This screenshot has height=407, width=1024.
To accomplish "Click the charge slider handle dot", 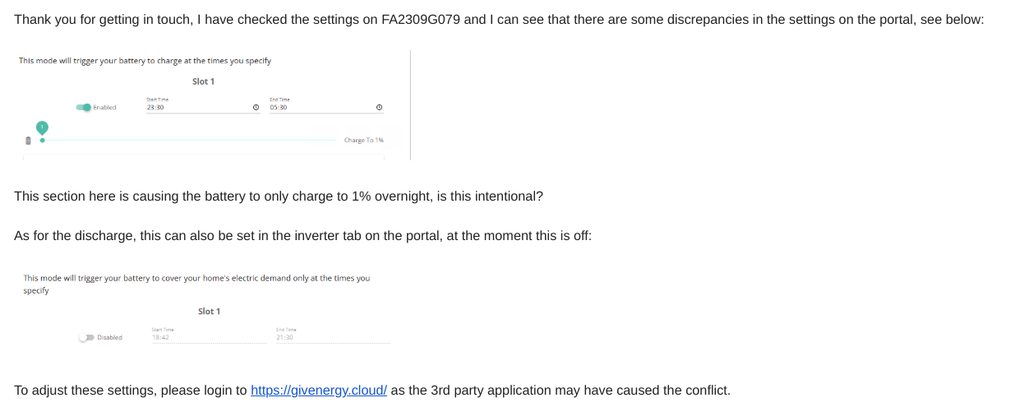I will point(42,140).
